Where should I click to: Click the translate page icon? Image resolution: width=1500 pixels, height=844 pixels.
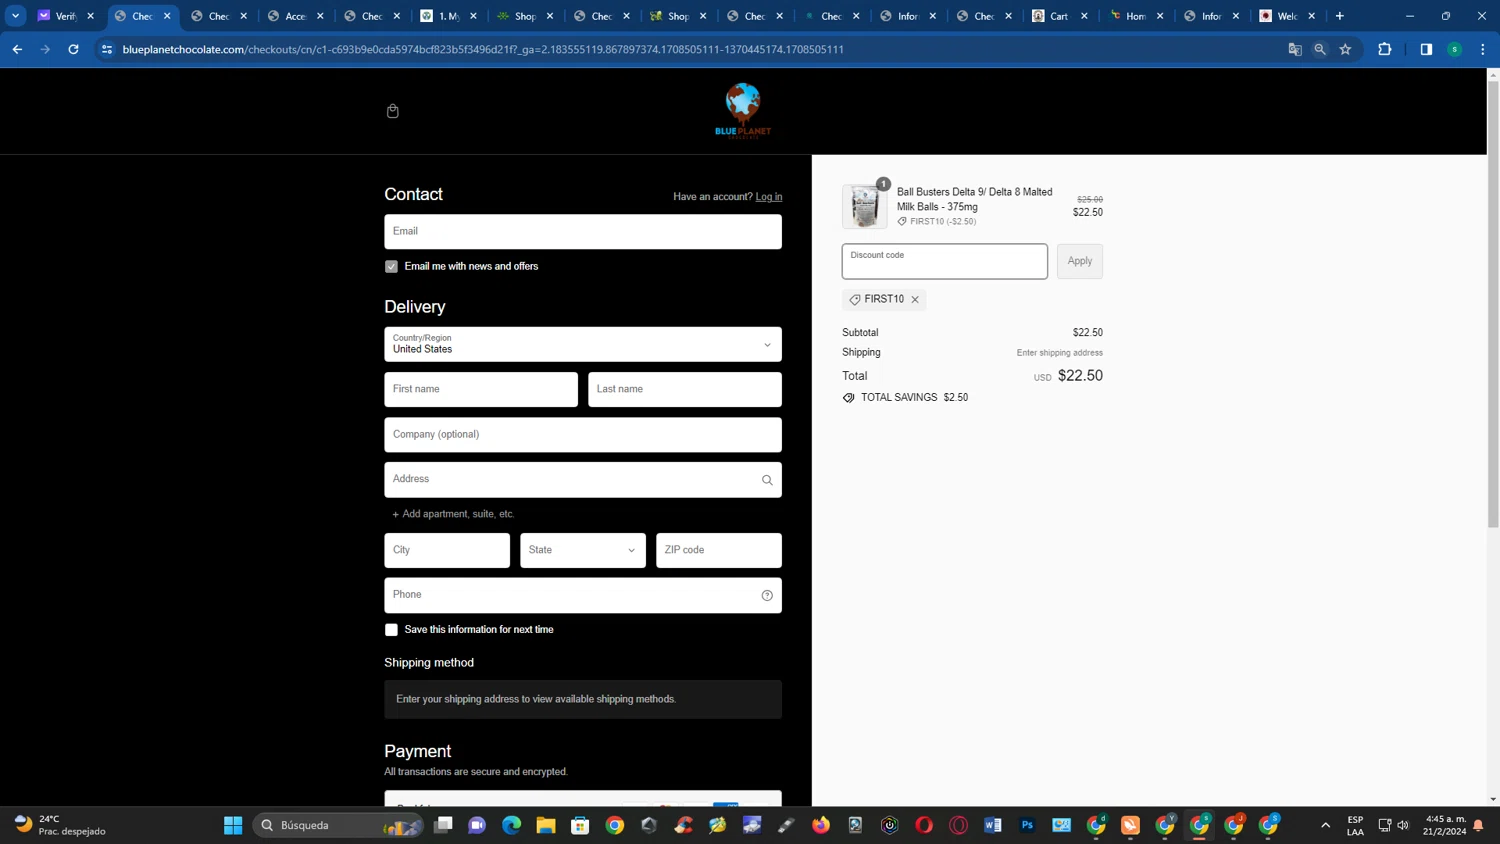tap(1295, 49)
